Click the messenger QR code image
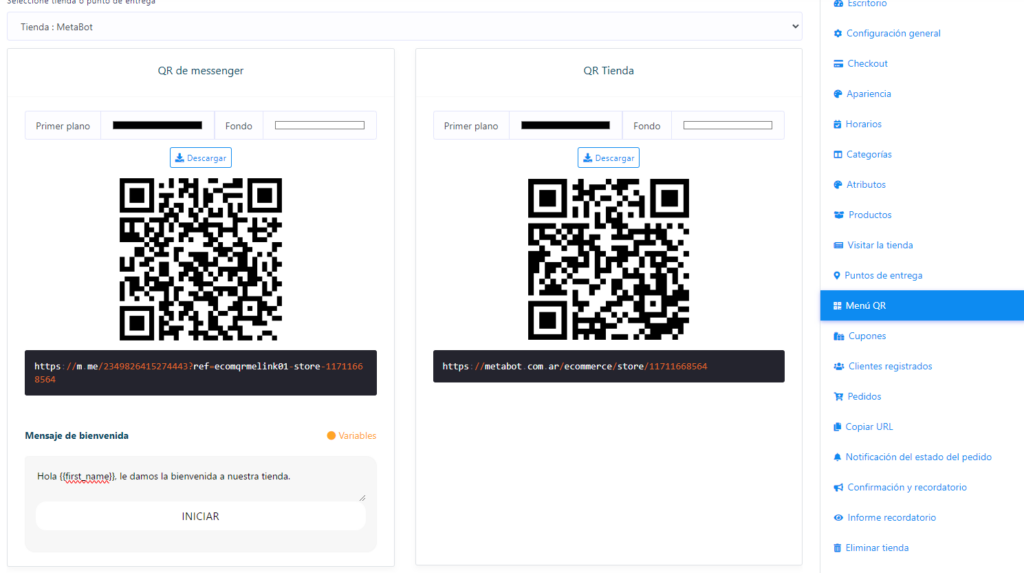The height and width of the screenshot is (573, 1024). 200,259
